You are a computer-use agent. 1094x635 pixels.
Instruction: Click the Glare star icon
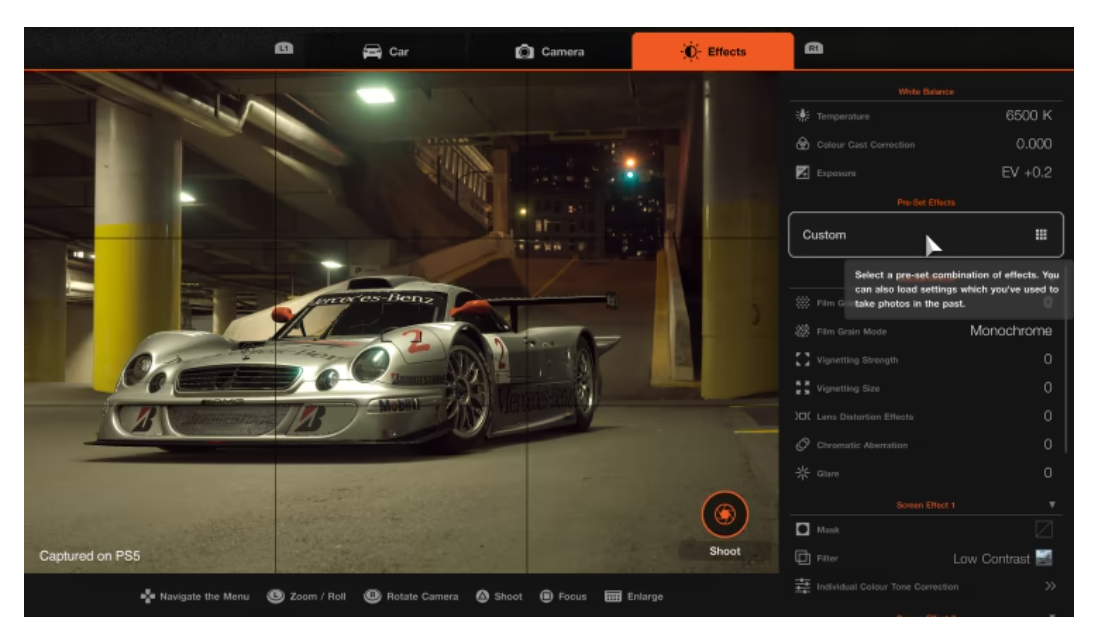coord(802,473)
